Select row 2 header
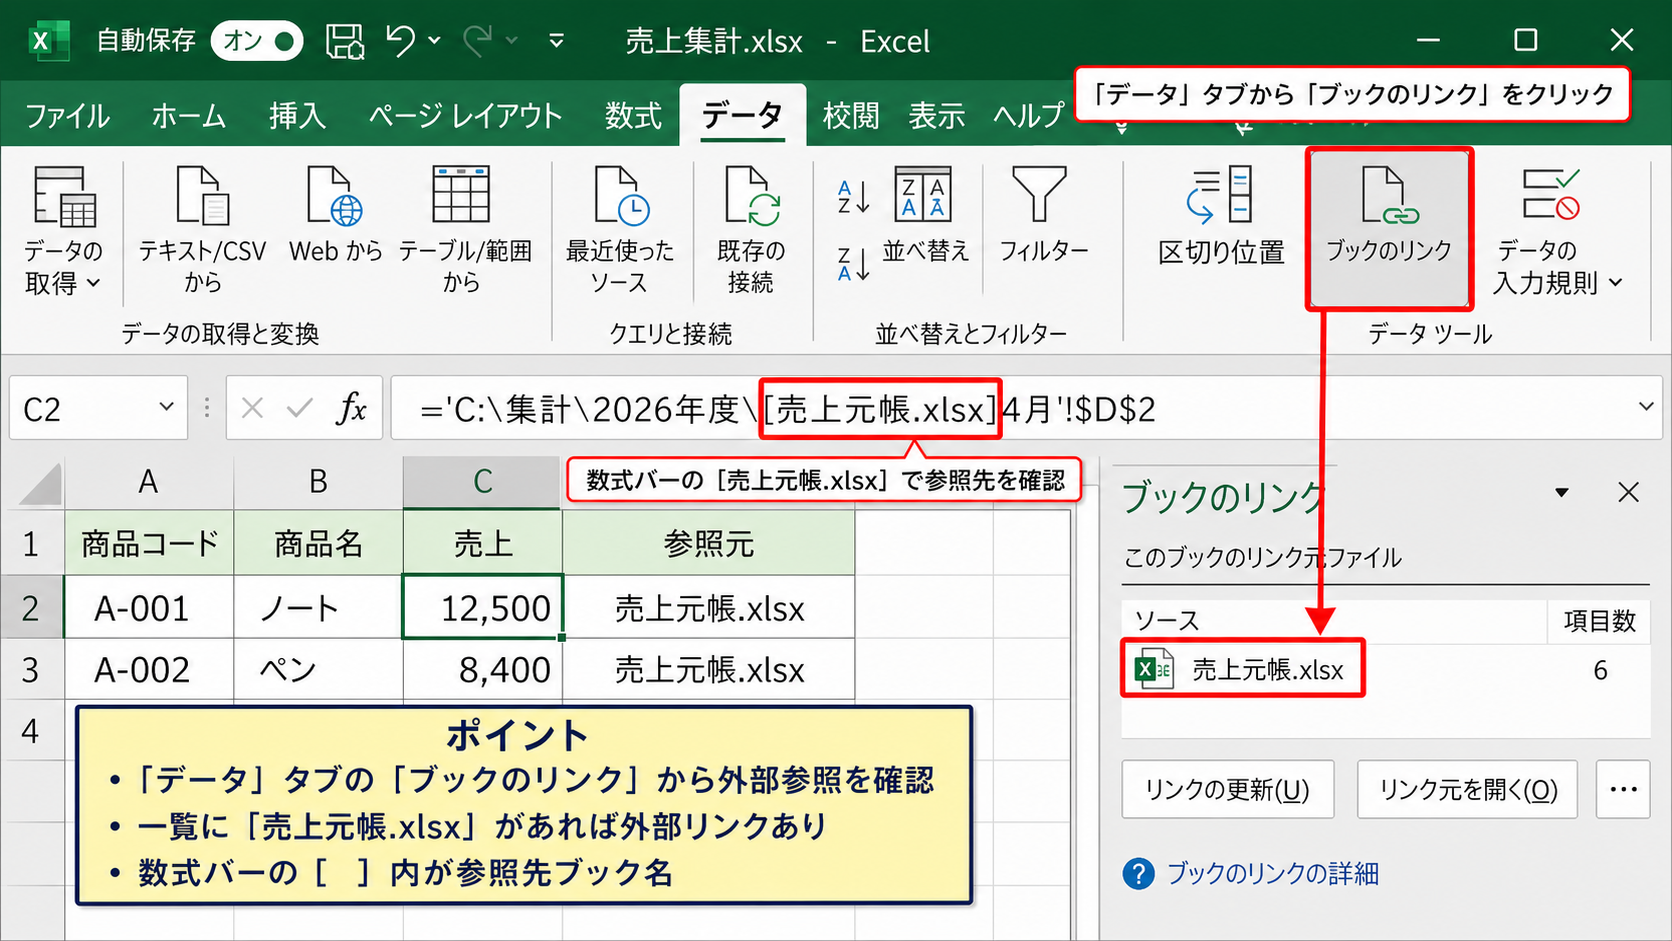This screenshot has height=941, width=1672. (31, 607)
